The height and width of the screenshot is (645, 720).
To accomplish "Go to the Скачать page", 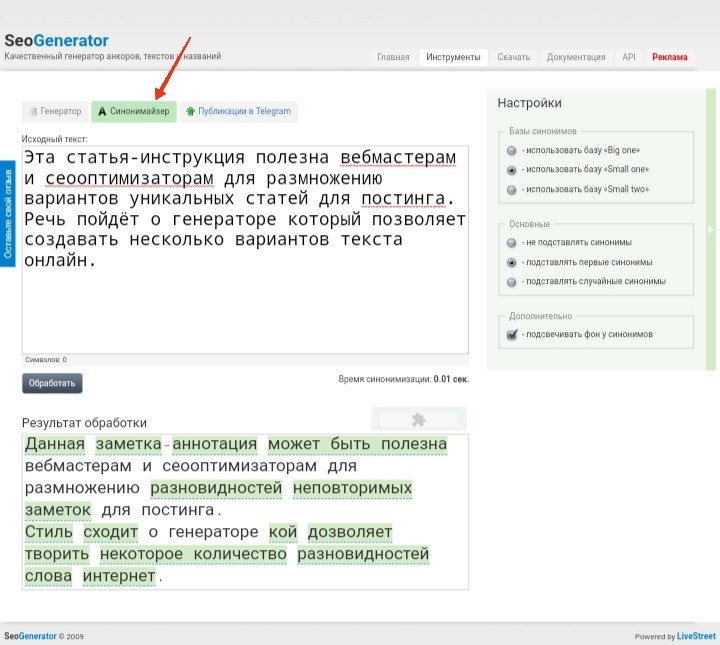I will pyautogui.click(x=513, y=57).
